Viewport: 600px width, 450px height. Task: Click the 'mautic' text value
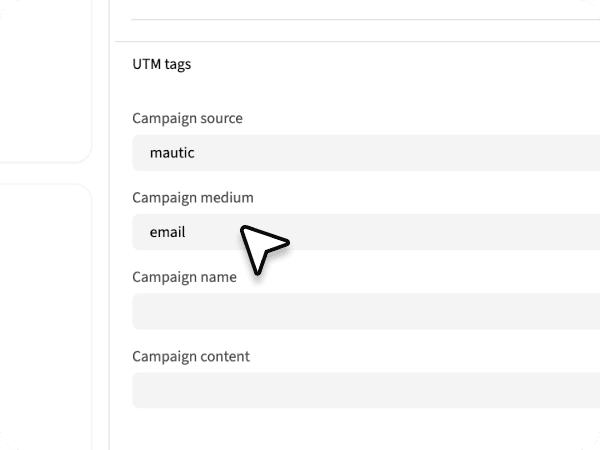pos(171,153)
